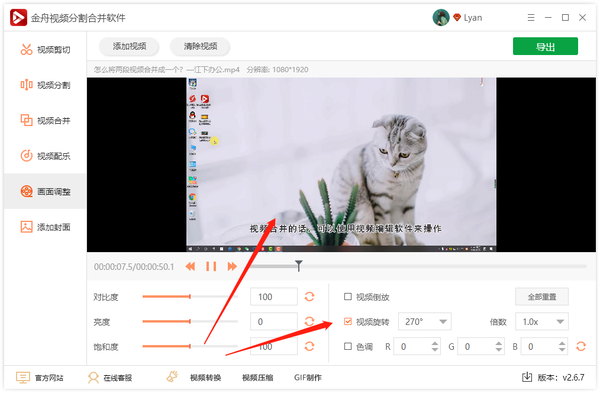Click the 视频分割 split icon

(26, 85)
